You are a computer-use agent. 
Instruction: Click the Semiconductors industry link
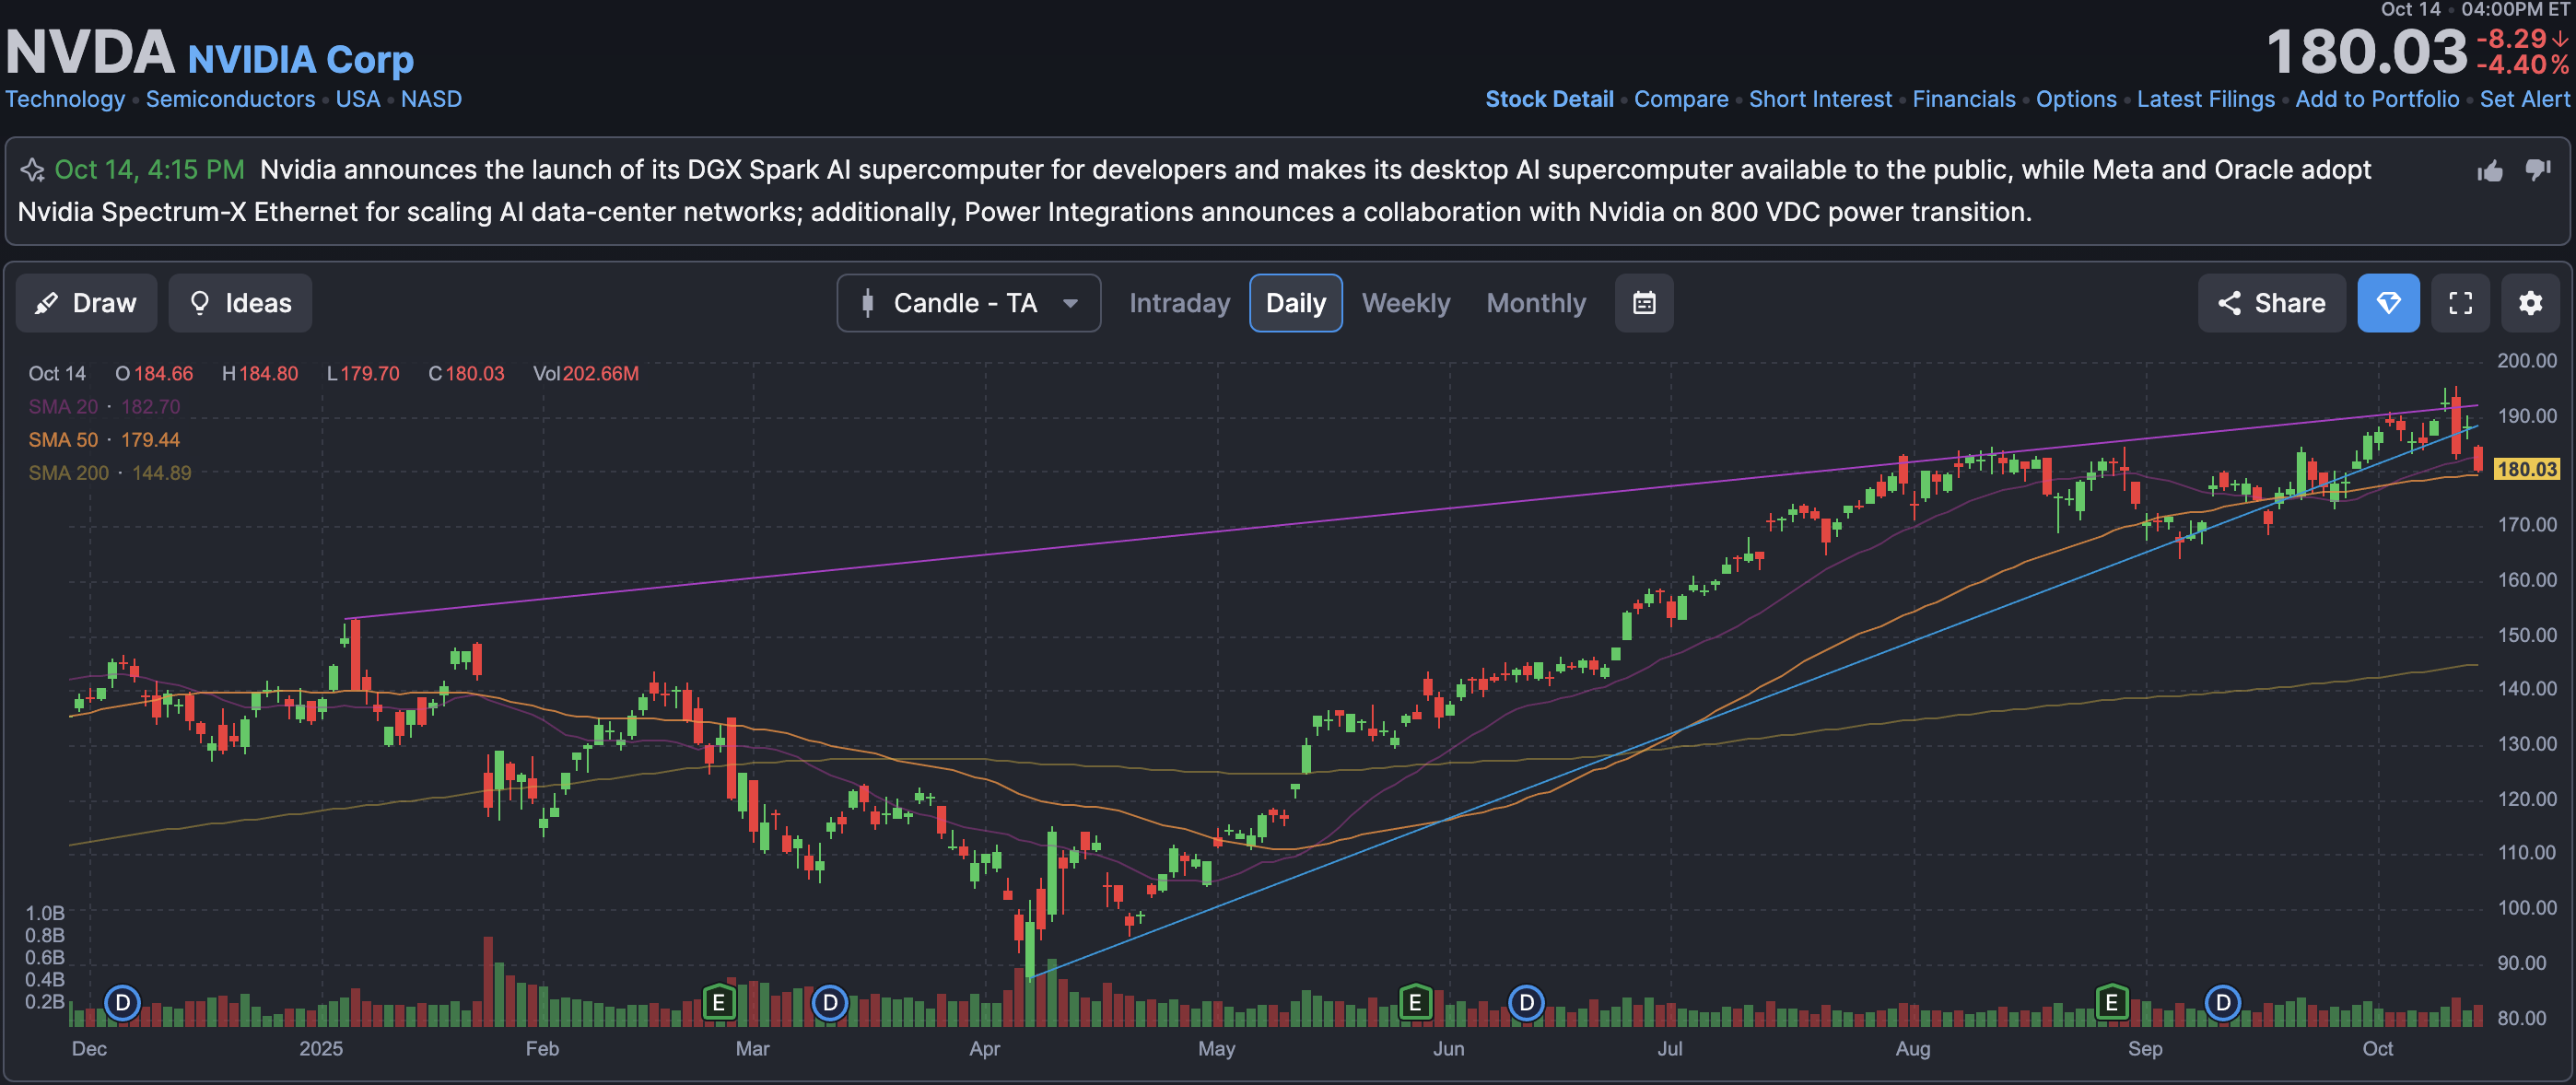(x=230, y=99)
